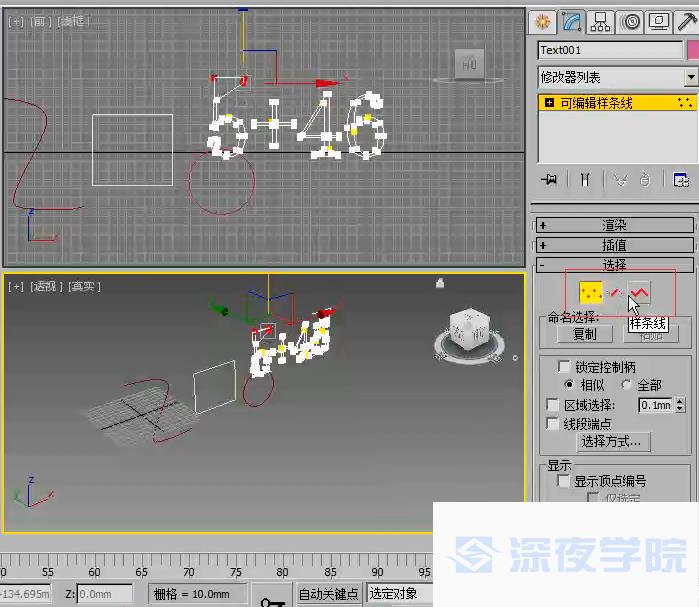Toggle the 自动关键点 button

(x=328, y=594)
